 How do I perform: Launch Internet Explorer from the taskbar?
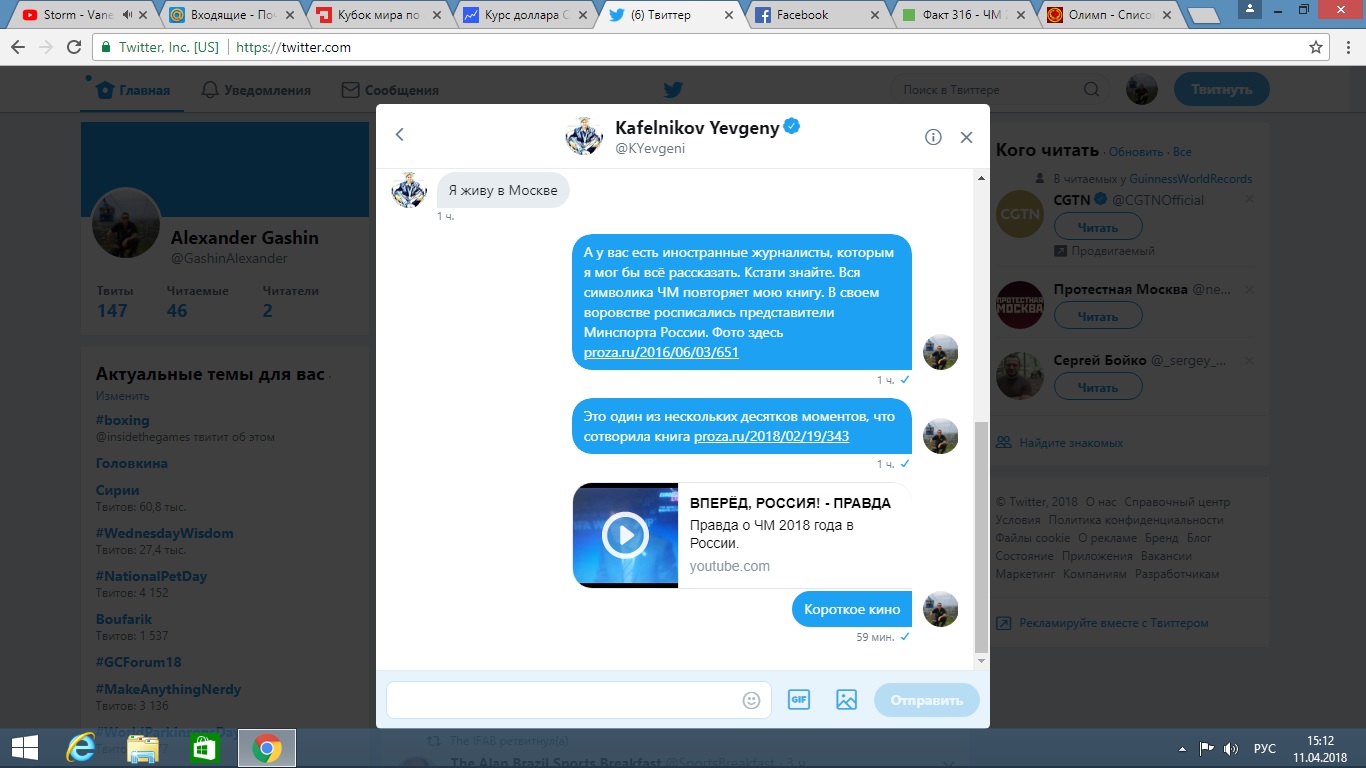tap(81, 748)
